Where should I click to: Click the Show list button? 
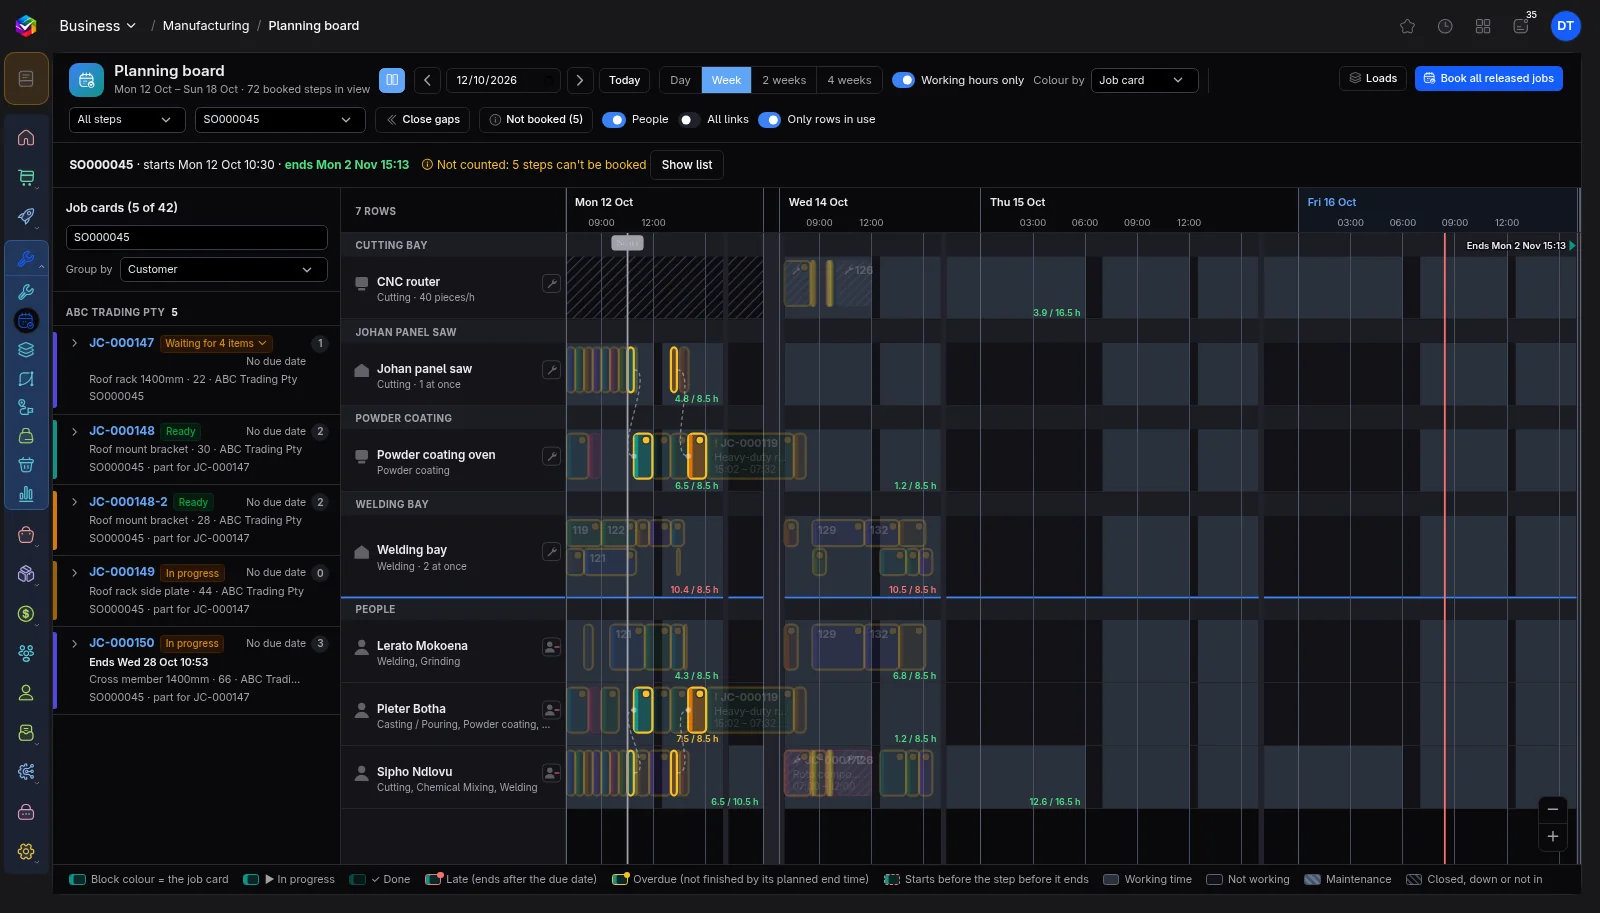click(687, 165)
